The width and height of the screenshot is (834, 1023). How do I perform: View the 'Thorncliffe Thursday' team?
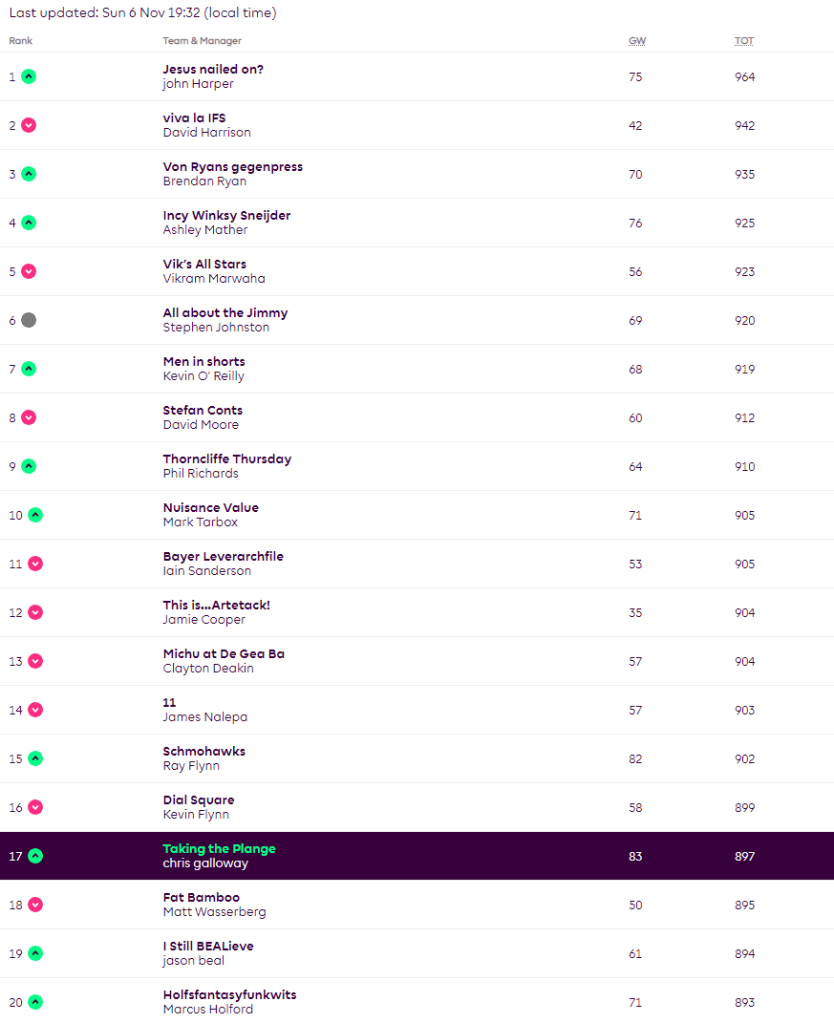(x=227, y=459)
